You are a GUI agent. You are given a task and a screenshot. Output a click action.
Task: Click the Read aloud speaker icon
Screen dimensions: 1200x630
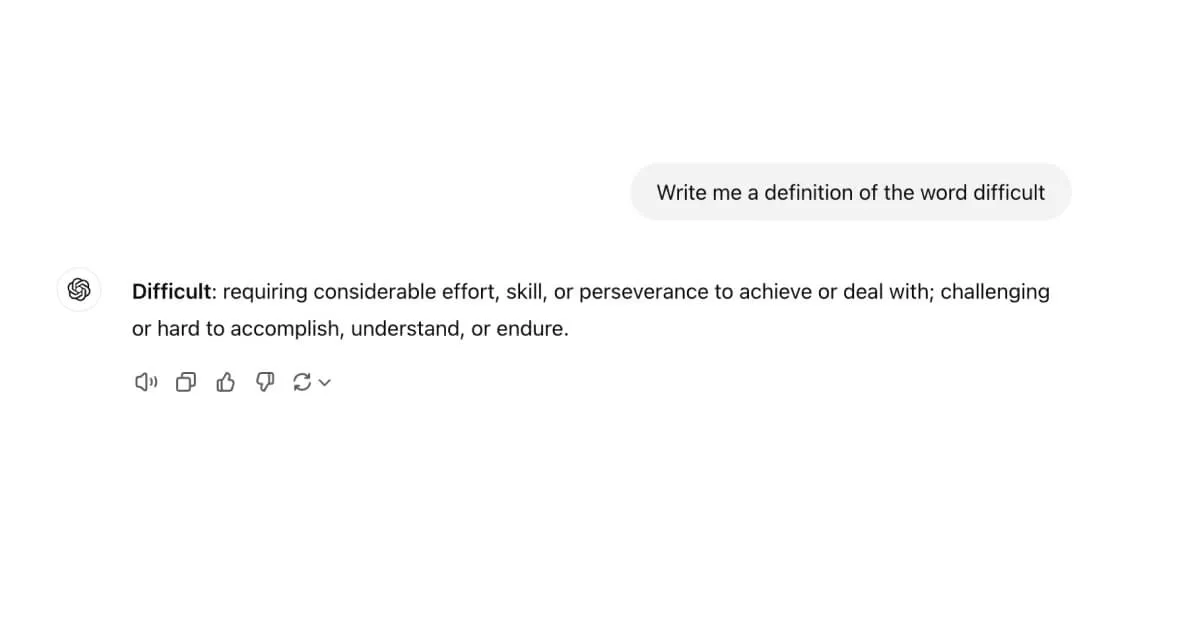[146, 382]
